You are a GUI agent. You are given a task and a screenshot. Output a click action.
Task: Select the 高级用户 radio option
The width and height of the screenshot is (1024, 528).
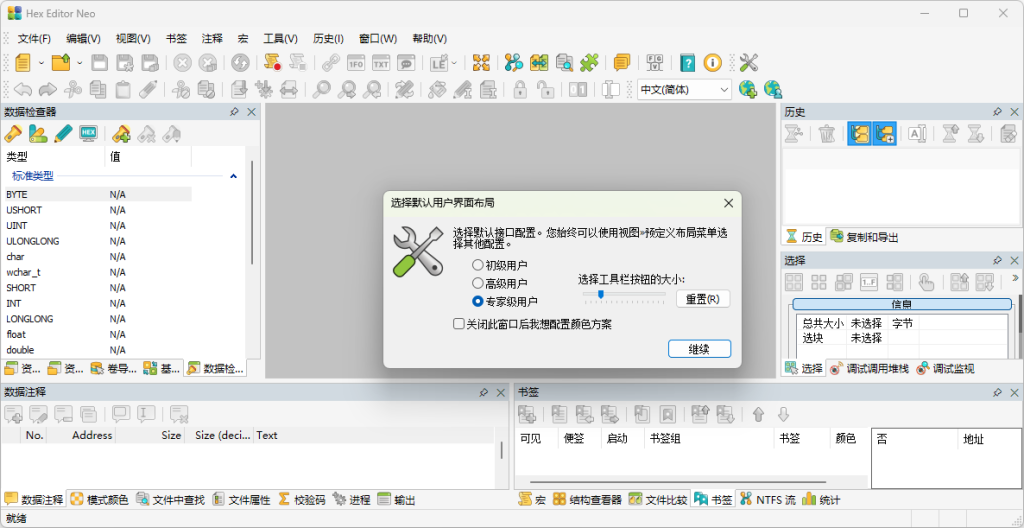coord(477,283)
